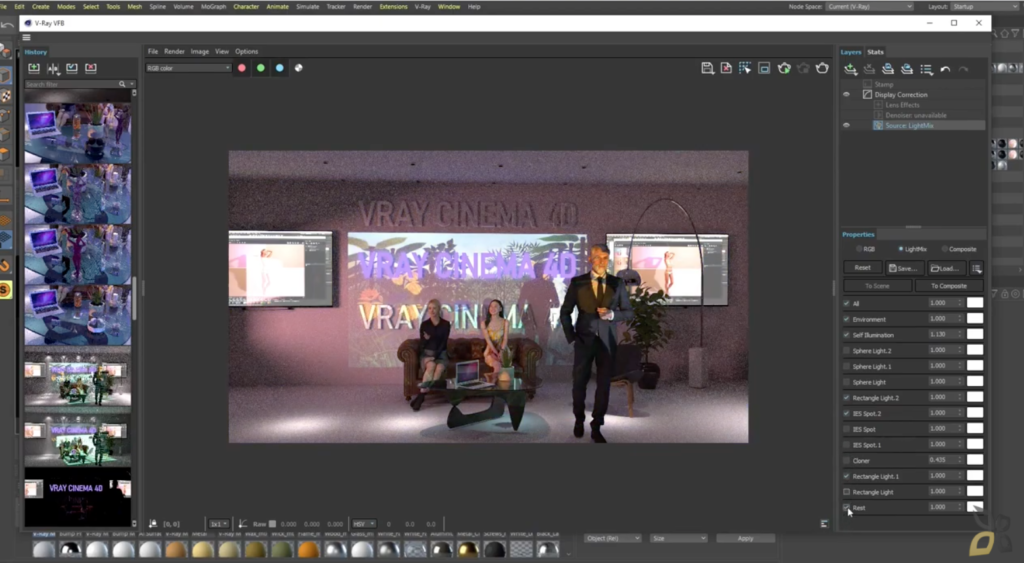The width and height of the screenshot is (1024, 563).
Task: Open the history search filter dropdown arrow
Action: [131, 84]
